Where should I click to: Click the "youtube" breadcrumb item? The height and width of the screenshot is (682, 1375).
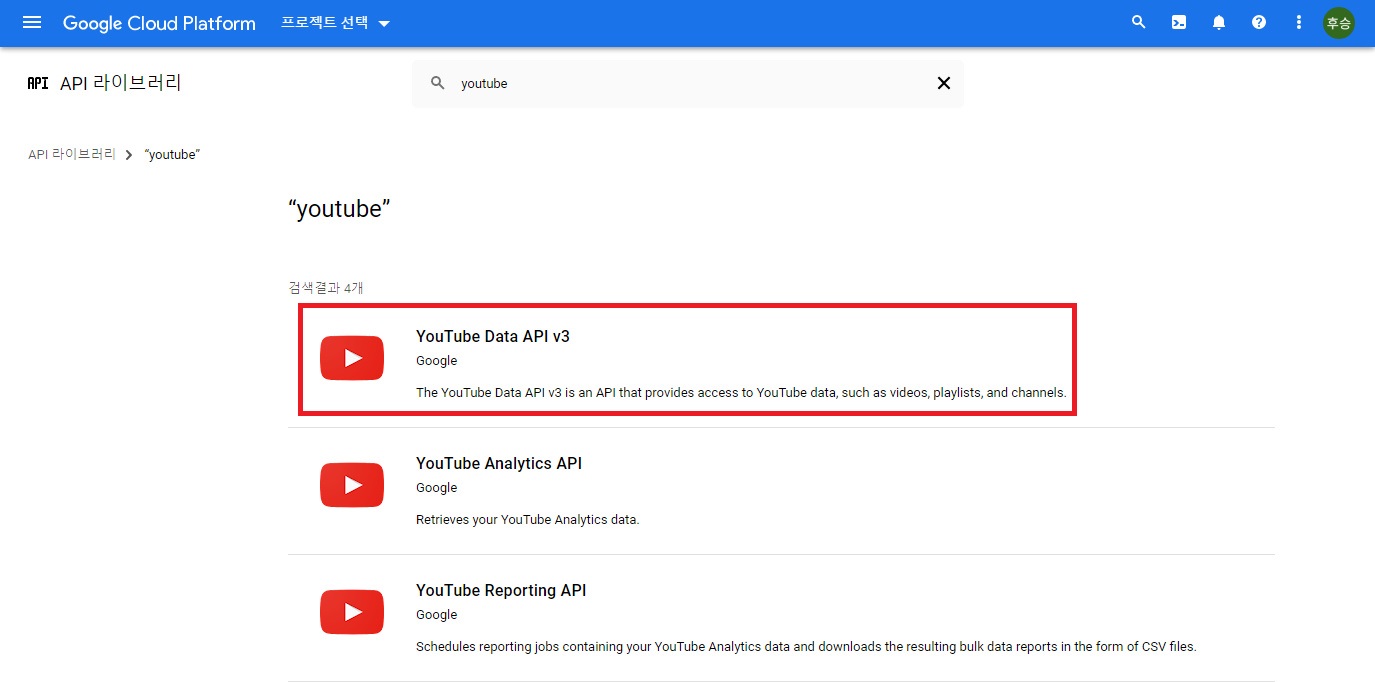(172, 155)
